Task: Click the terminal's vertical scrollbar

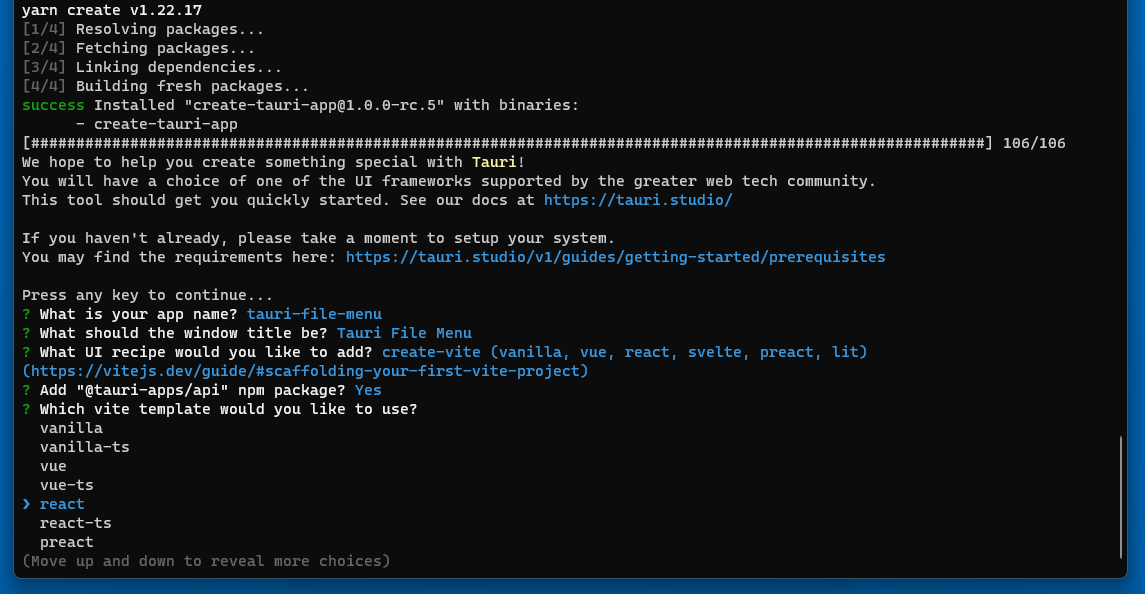Action: [1120, 495]
